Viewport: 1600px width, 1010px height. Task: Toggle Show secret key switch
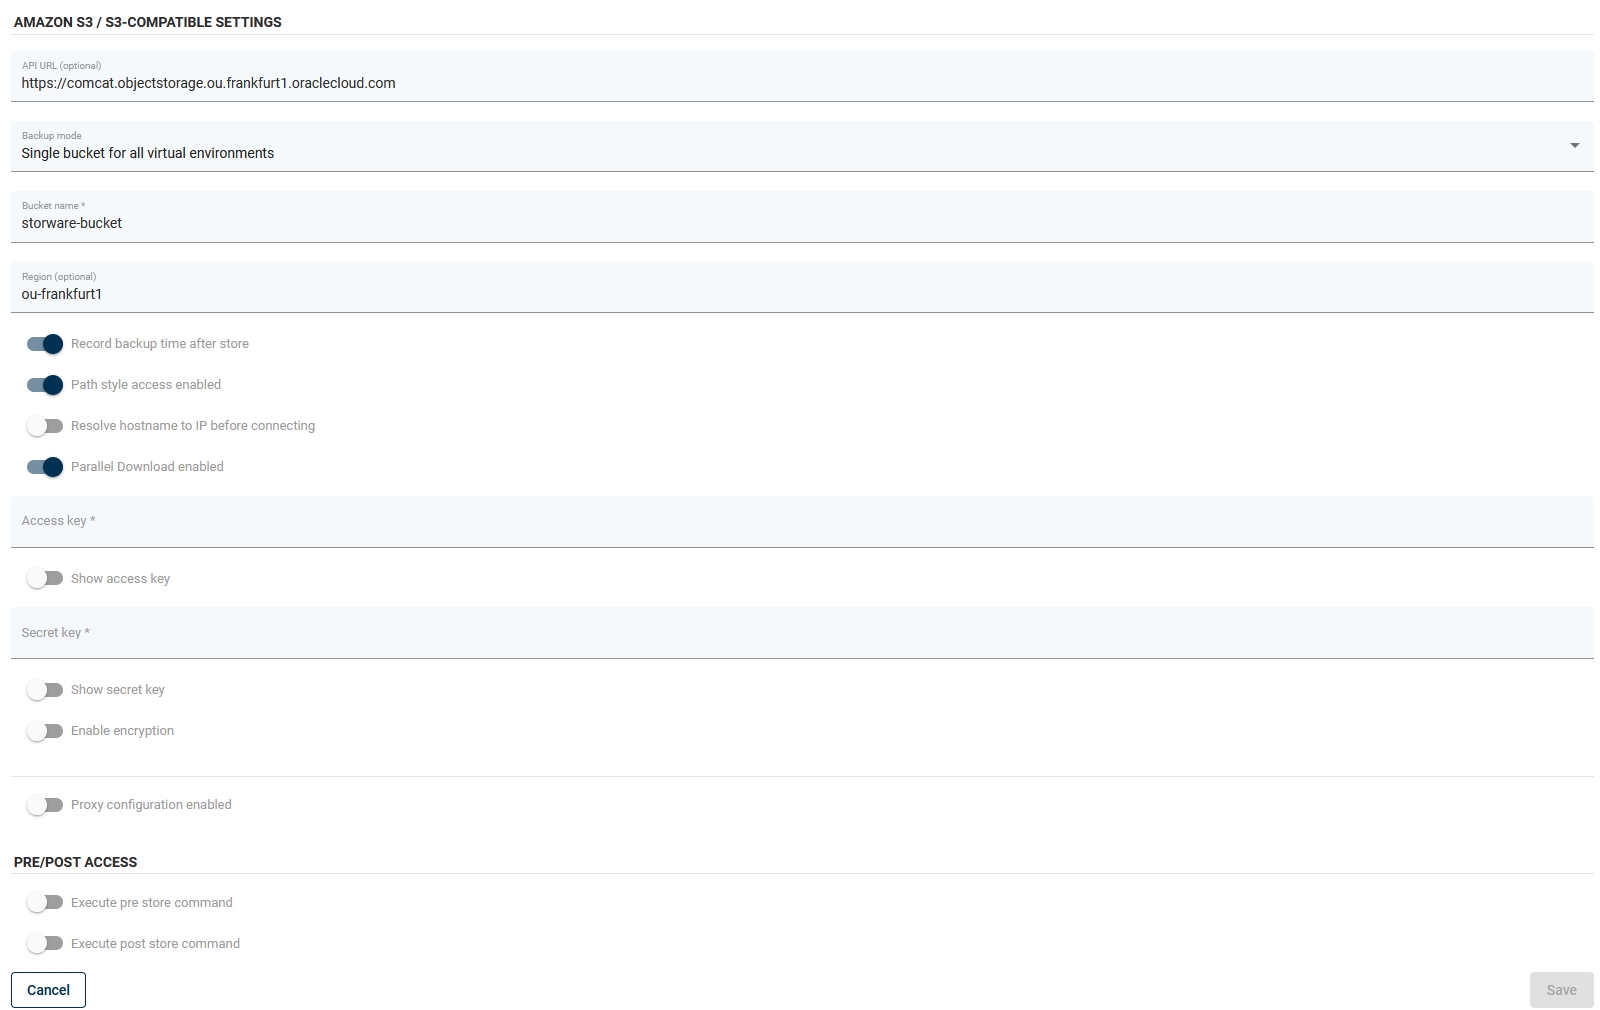point(45,690)
